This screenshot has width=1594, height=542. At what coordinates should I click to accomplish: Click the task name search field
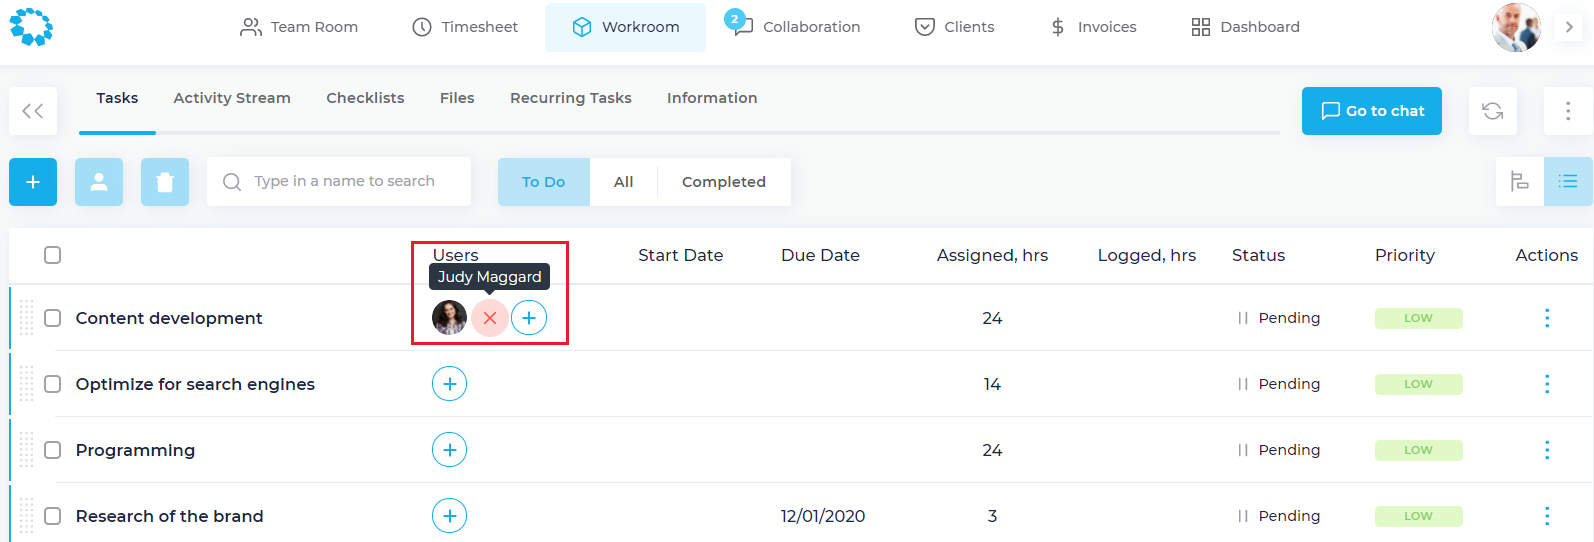coord(344,182)
